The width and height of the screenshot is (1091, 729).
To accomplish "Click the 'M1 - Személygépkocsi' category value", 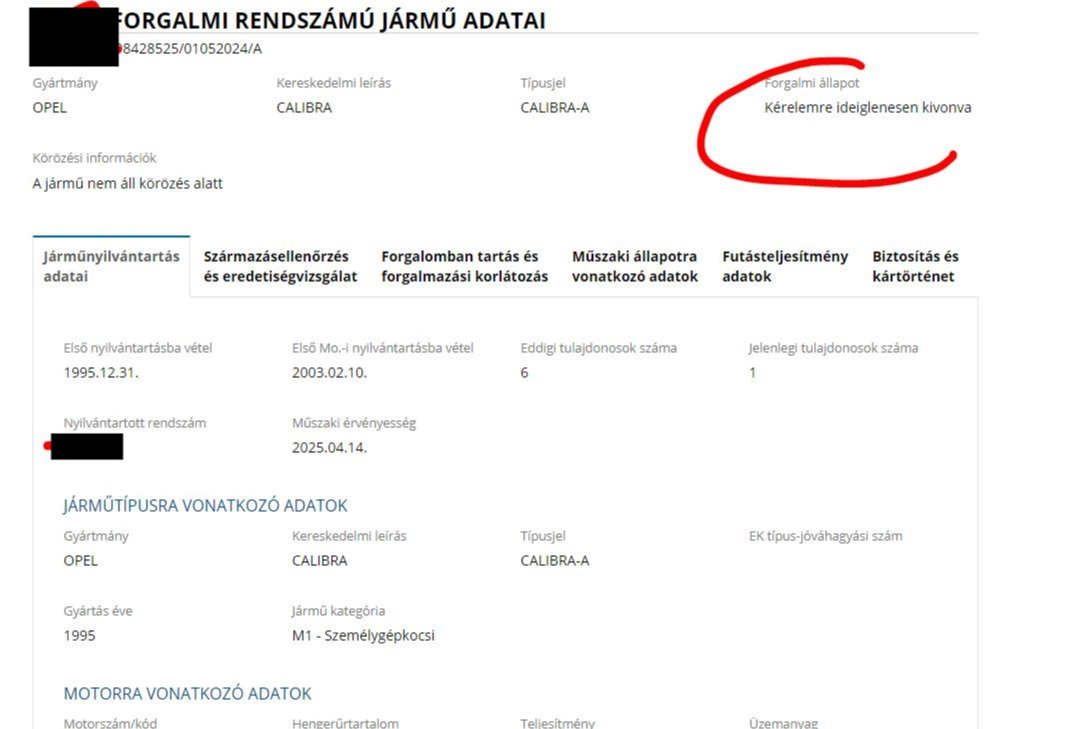I will click(363, 636).
